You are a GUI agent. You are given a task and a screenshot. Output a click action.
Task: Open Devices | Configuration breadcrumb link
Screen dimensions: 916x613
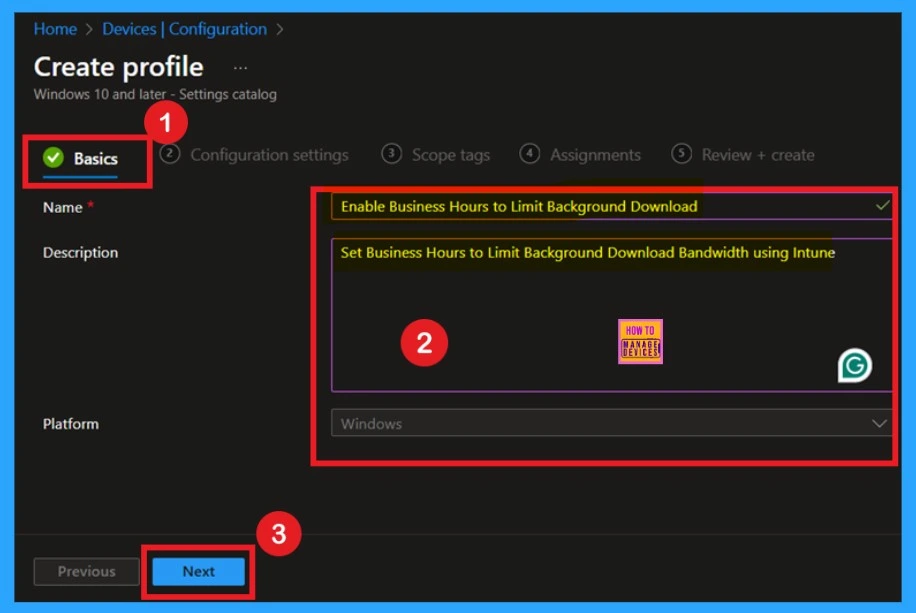click(185, 29)
